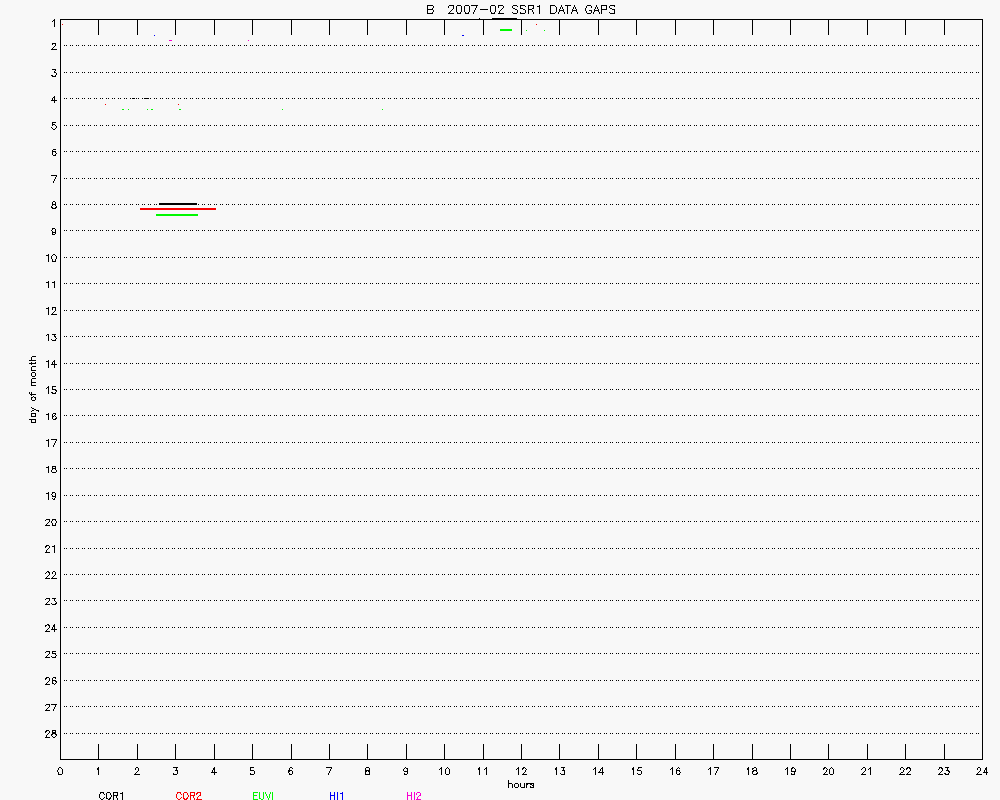Select the short green EUVI bar on day 1
Viewport: 1000px width, 800px height.
506,30
